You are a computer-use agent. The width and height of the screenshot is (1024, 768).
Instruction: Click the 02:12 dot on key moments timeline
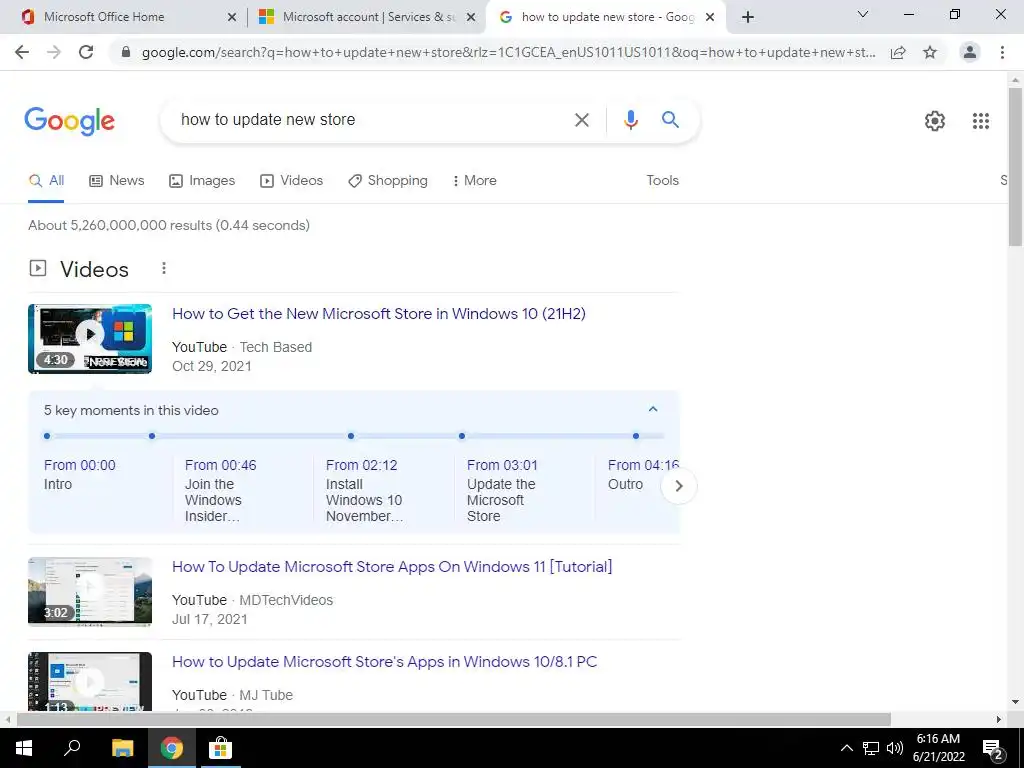[351, 436]
